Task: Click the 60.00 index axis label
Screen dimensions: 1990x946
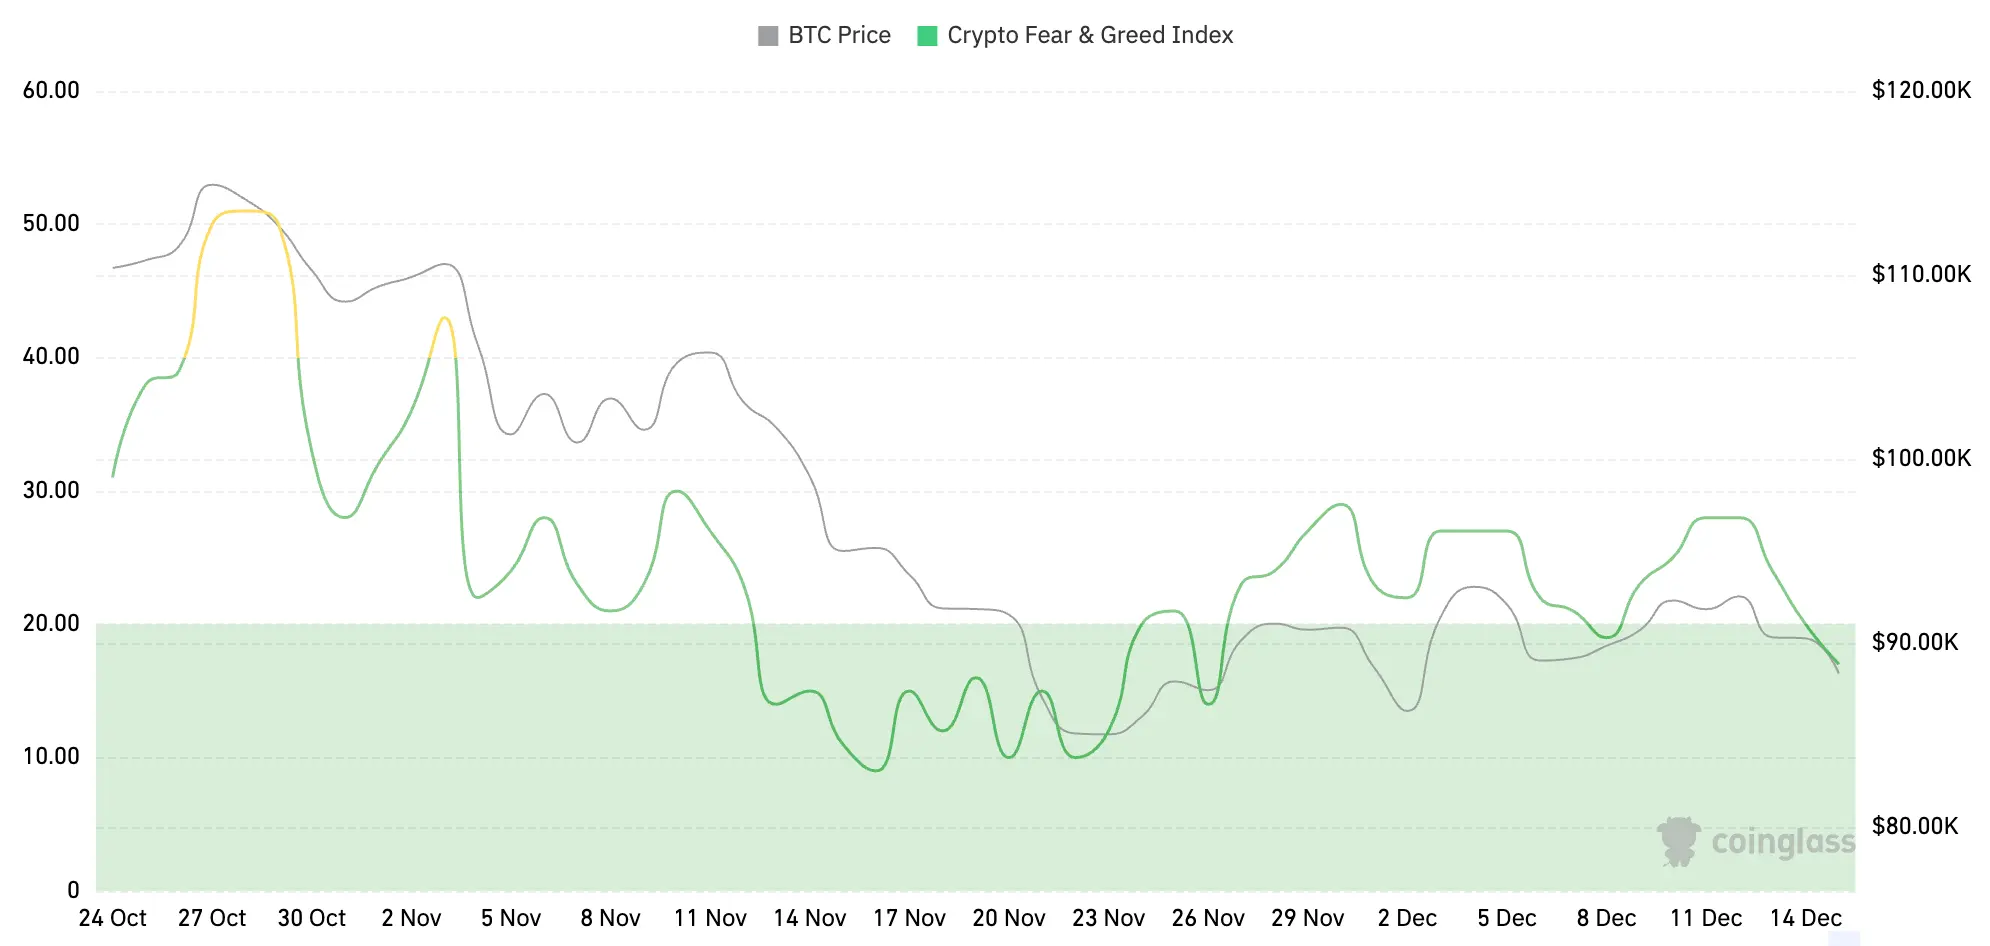Action: (51, 91)
